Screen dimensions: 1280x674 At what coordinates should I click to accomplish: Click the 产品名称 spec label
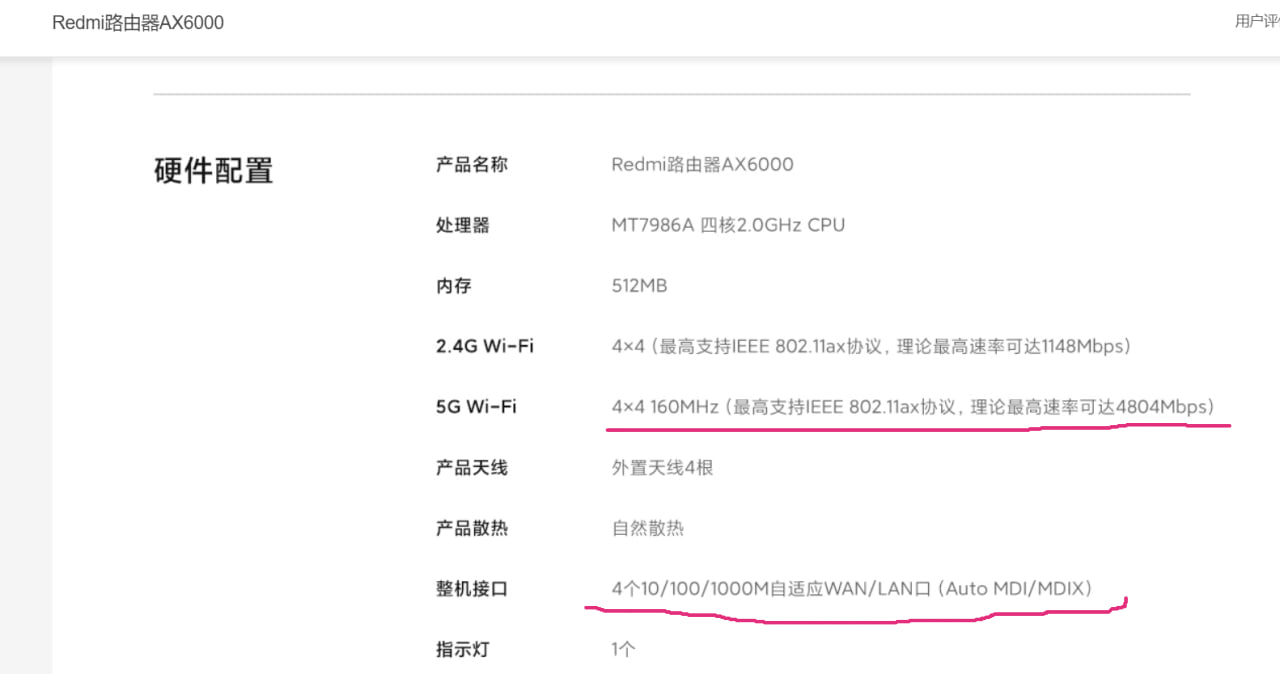tap(471, 164)
